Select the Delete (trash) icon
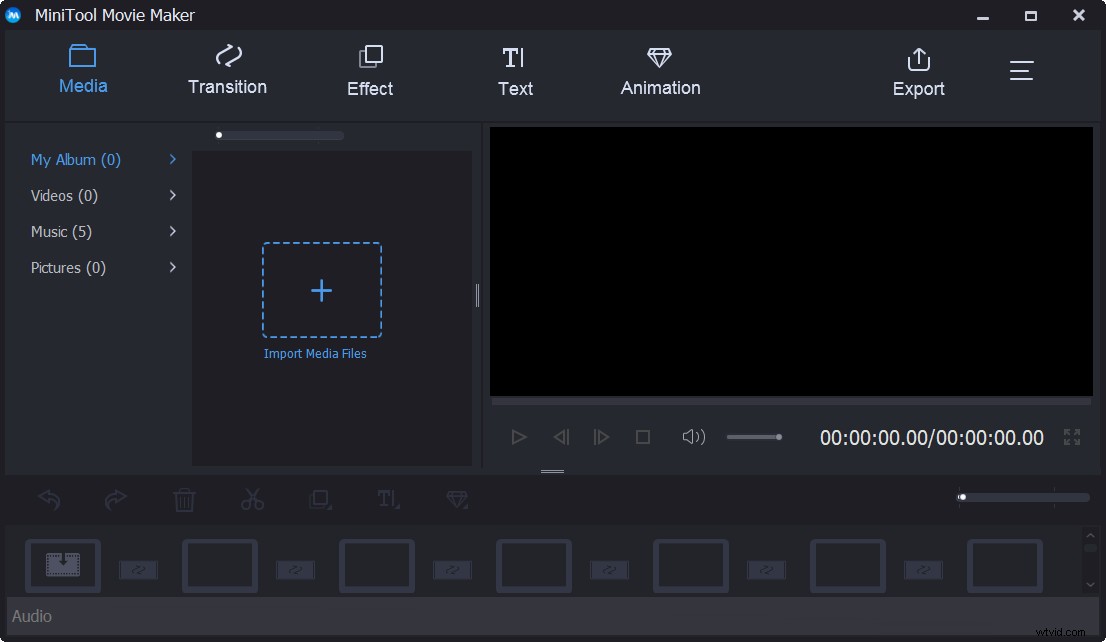 click(x=184, y=499)
